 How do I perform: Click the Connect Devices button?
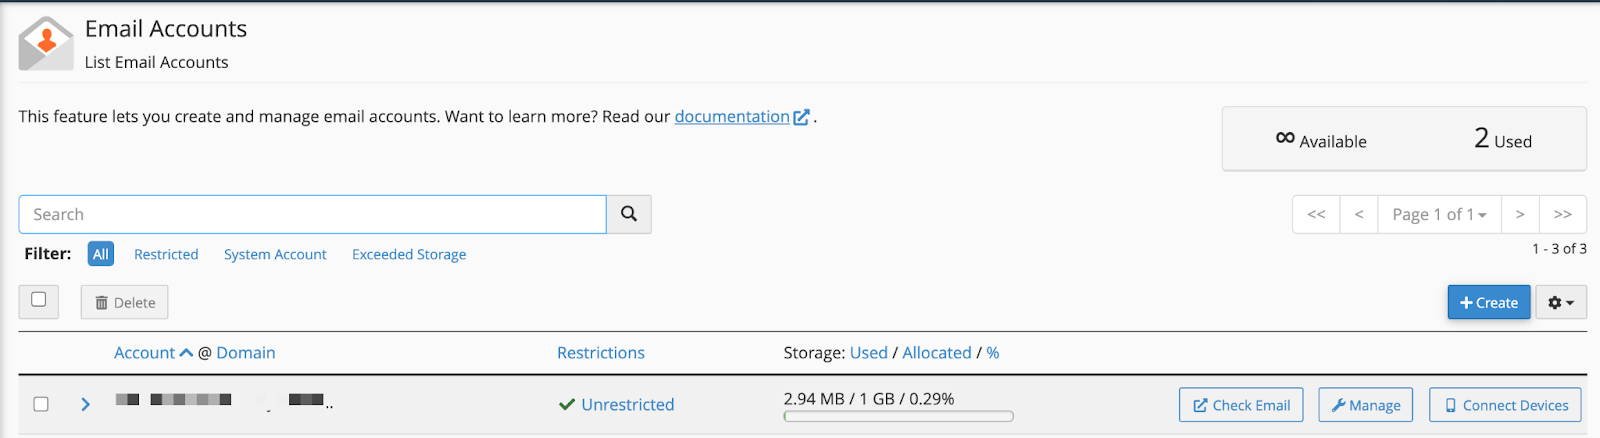point(1505,405)
